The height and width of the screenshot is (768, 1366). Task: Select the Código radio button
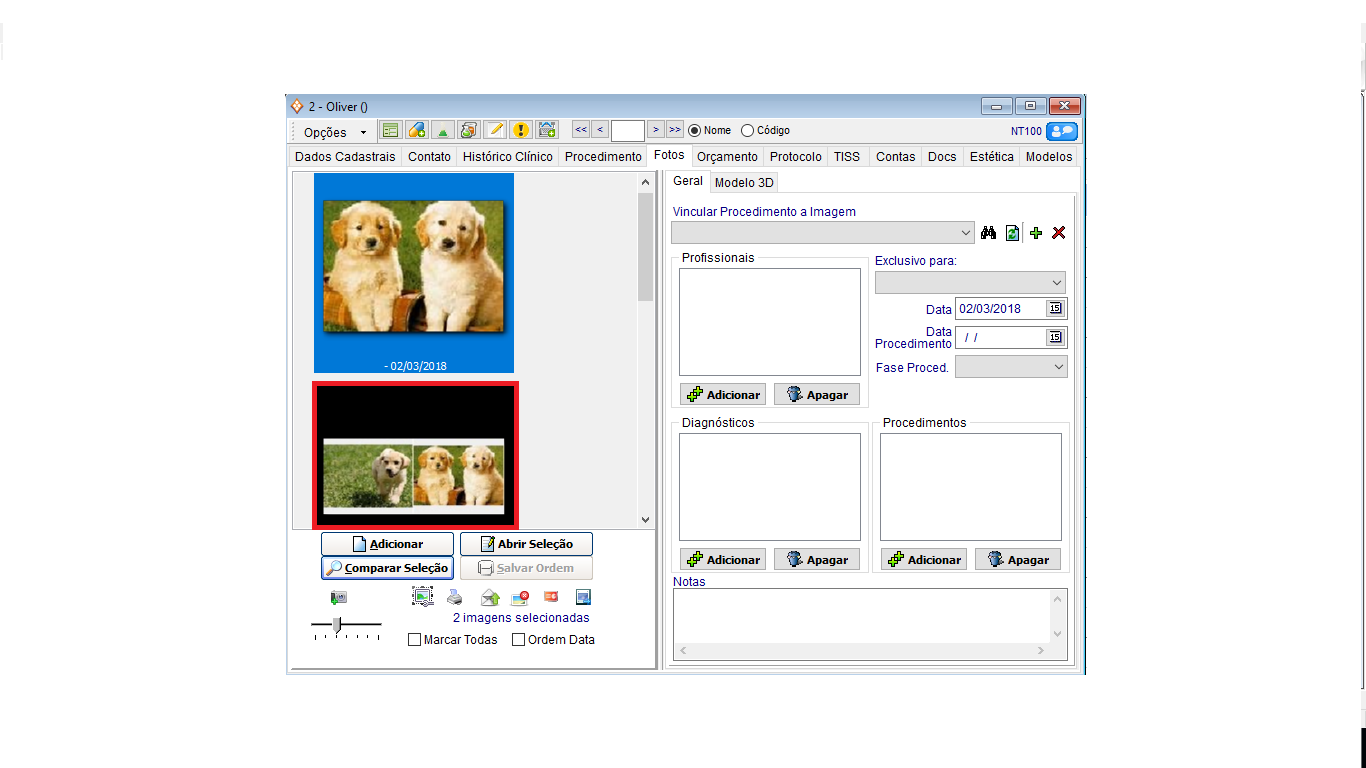748,130
